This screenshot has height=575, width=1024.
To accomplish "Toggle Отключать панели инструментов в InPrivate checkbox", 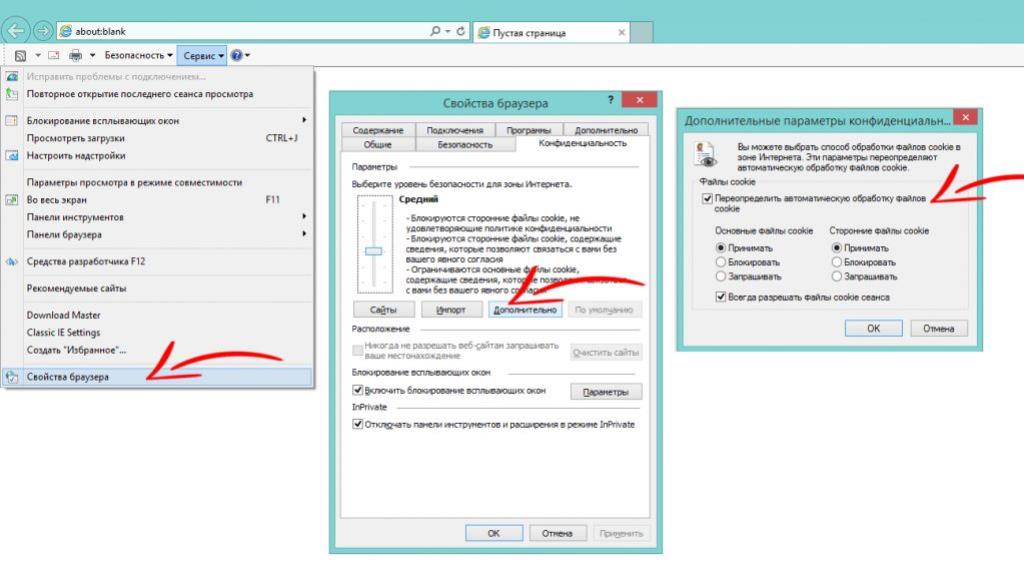I will pyautogui.click(x=357, y=424).
